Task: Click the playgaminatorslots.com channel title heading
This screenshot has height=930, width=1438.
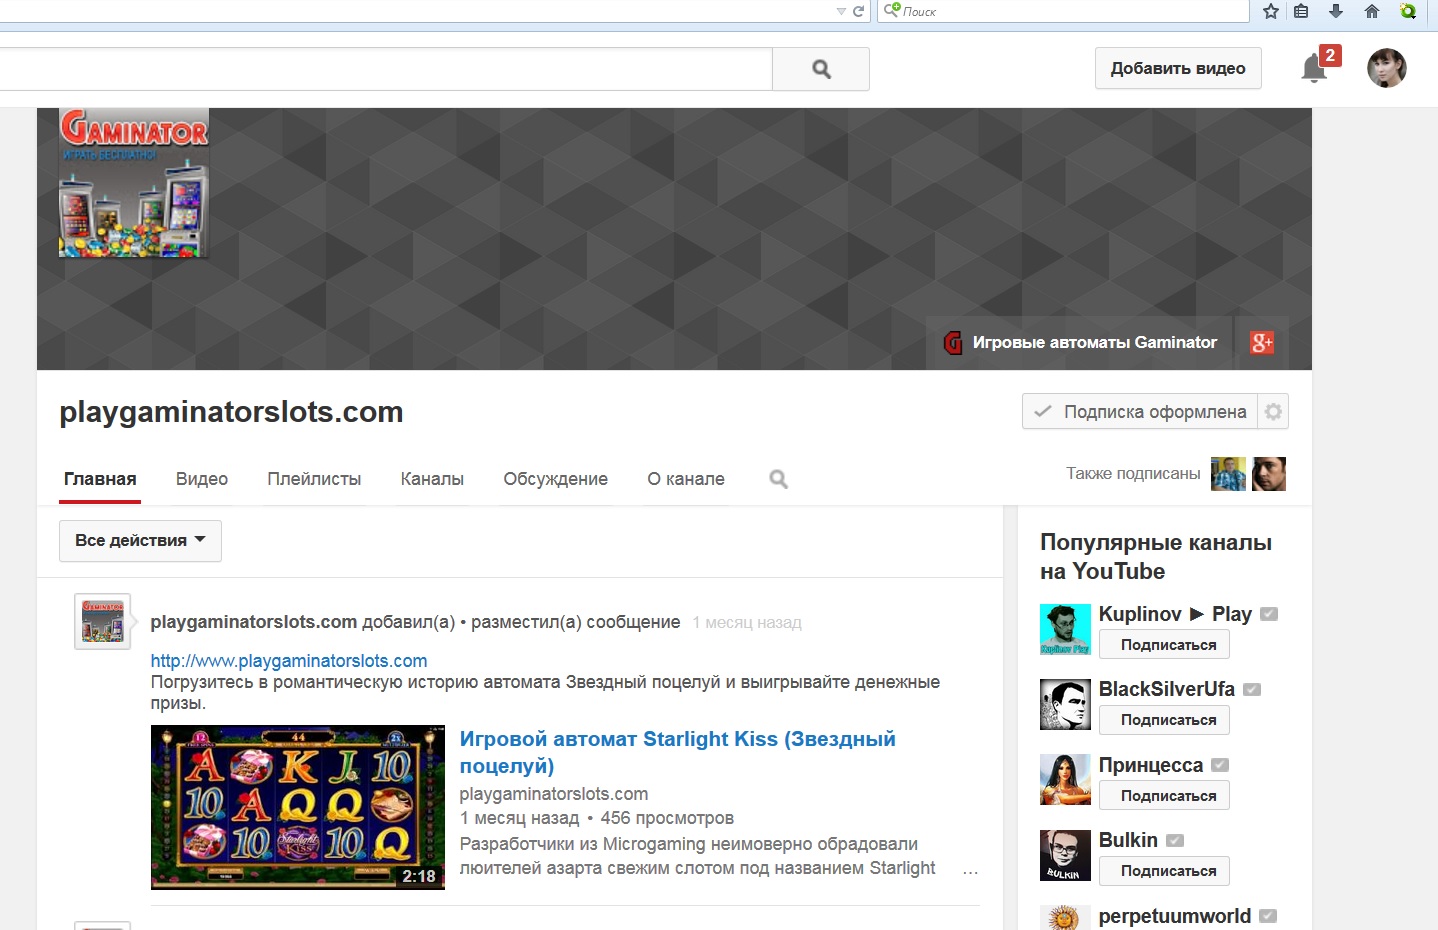Action: click(x=231, y=412)
